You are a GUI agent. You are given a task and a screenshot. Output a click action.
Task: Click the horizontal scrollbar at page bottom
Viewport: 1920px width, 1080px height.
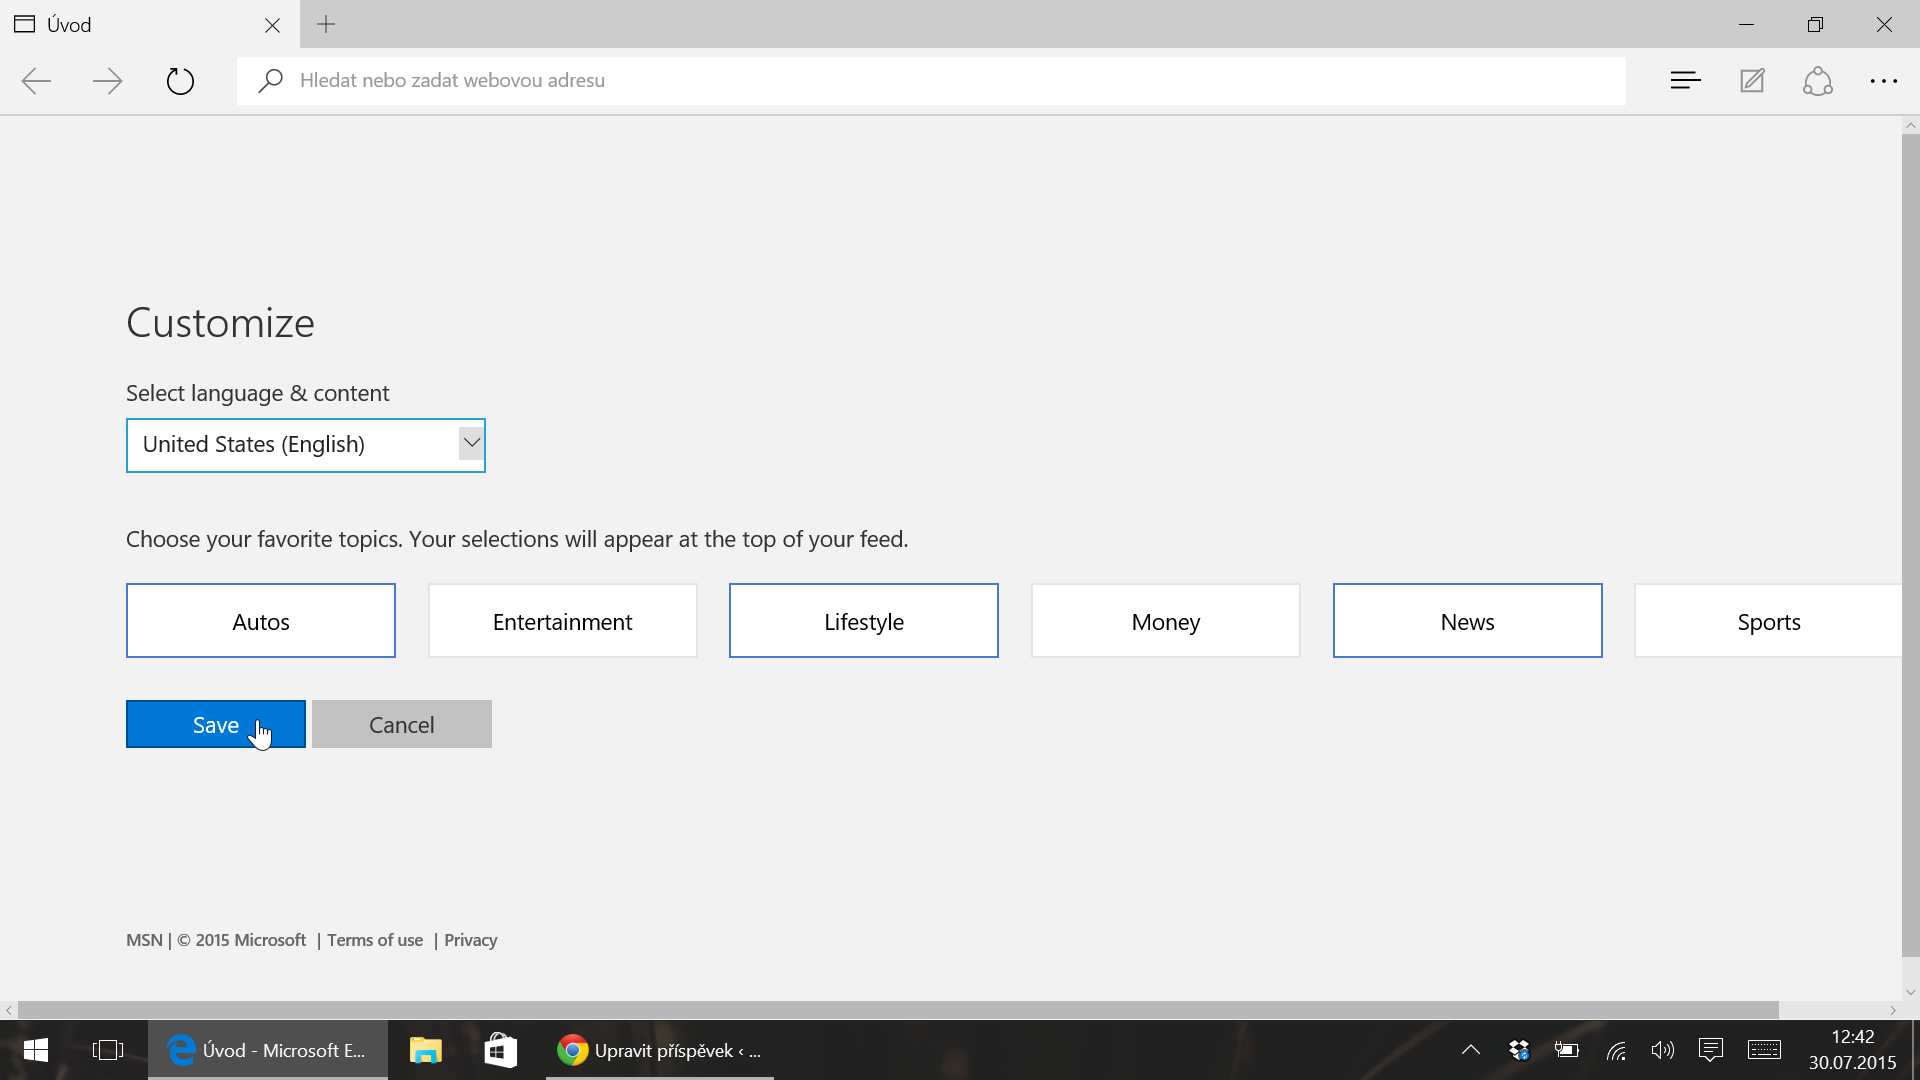point(898,1010)
